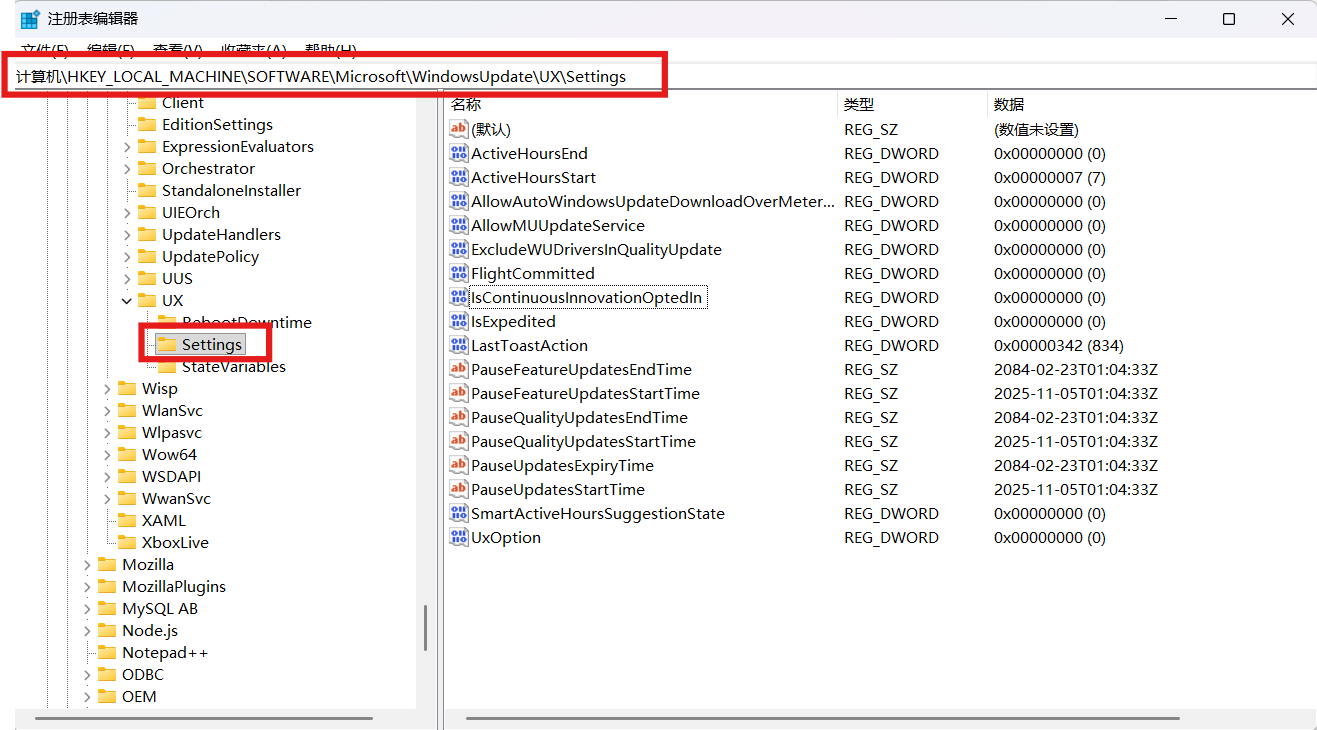
Task: Expand the UIEOrch key
Action: [127, 212]
